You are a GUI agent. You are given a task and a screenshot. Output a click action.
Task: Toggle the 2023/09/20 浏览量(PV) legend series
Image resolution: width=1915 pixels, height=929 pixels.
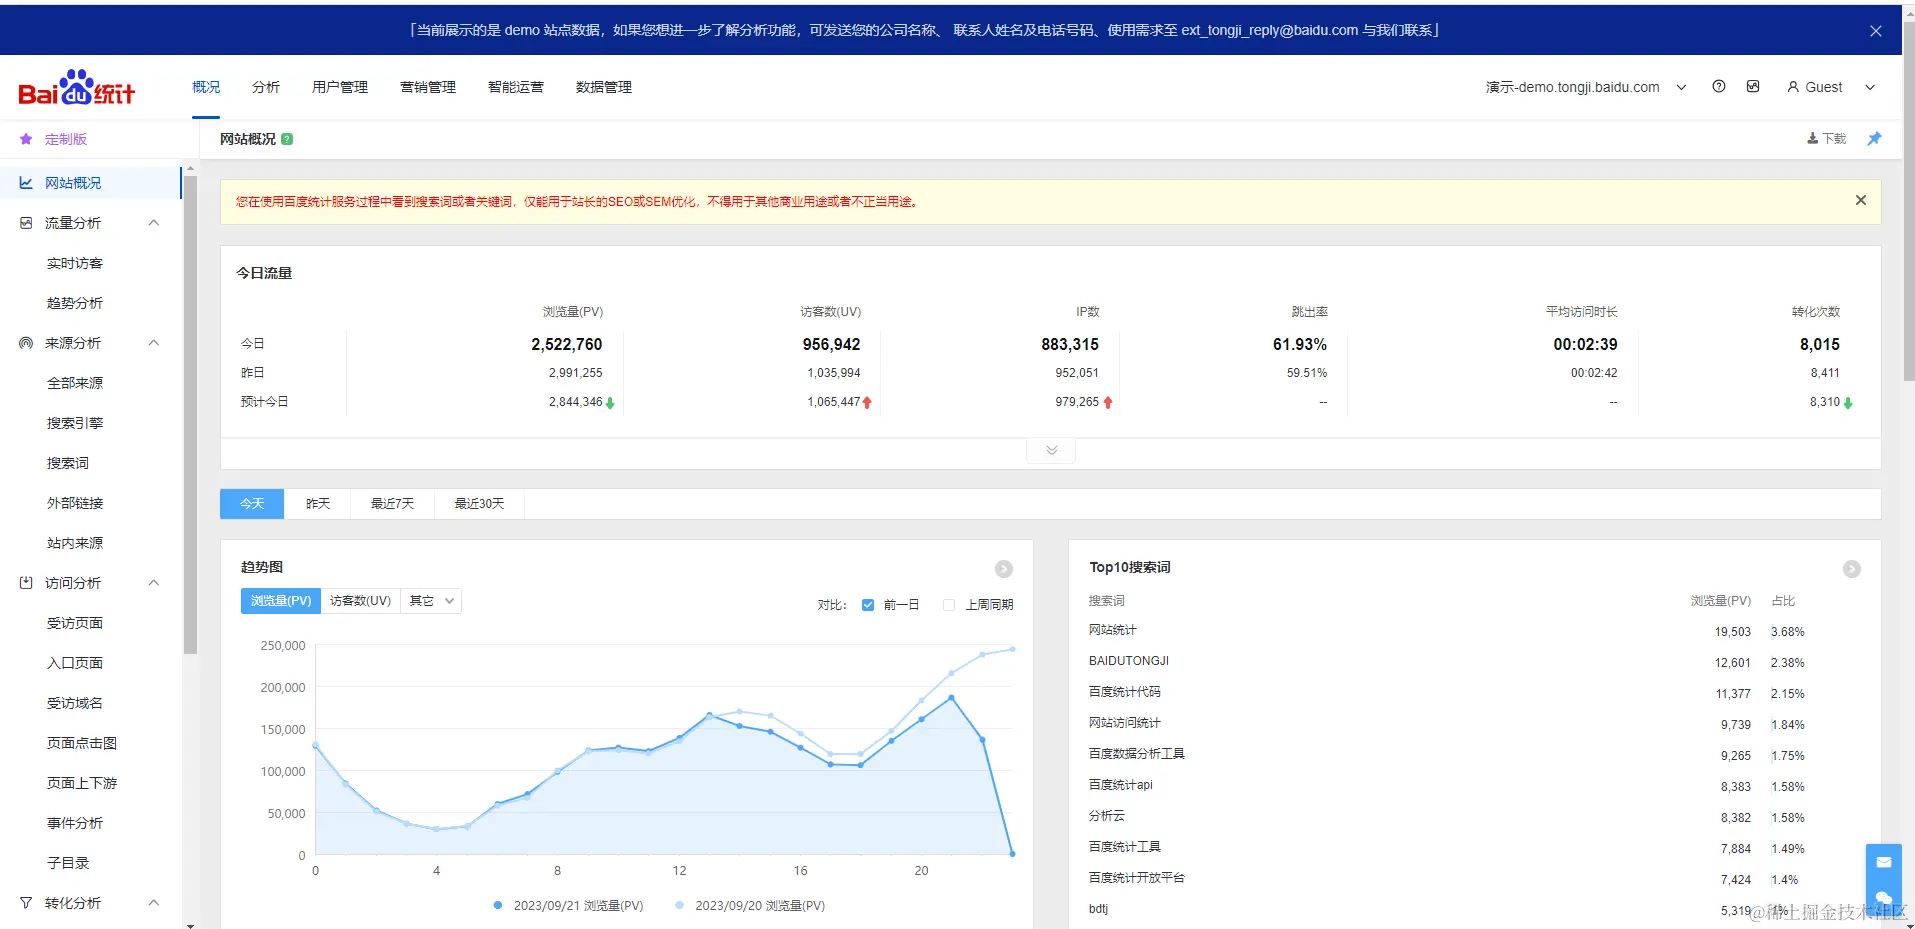(x=750, y=906)
